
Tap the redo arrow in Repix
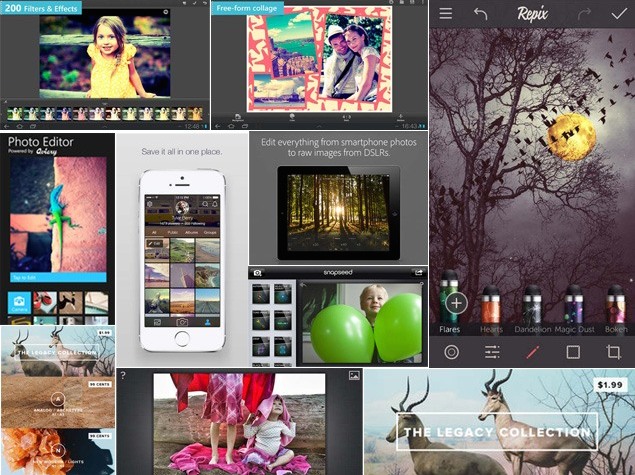click(585, 14)
